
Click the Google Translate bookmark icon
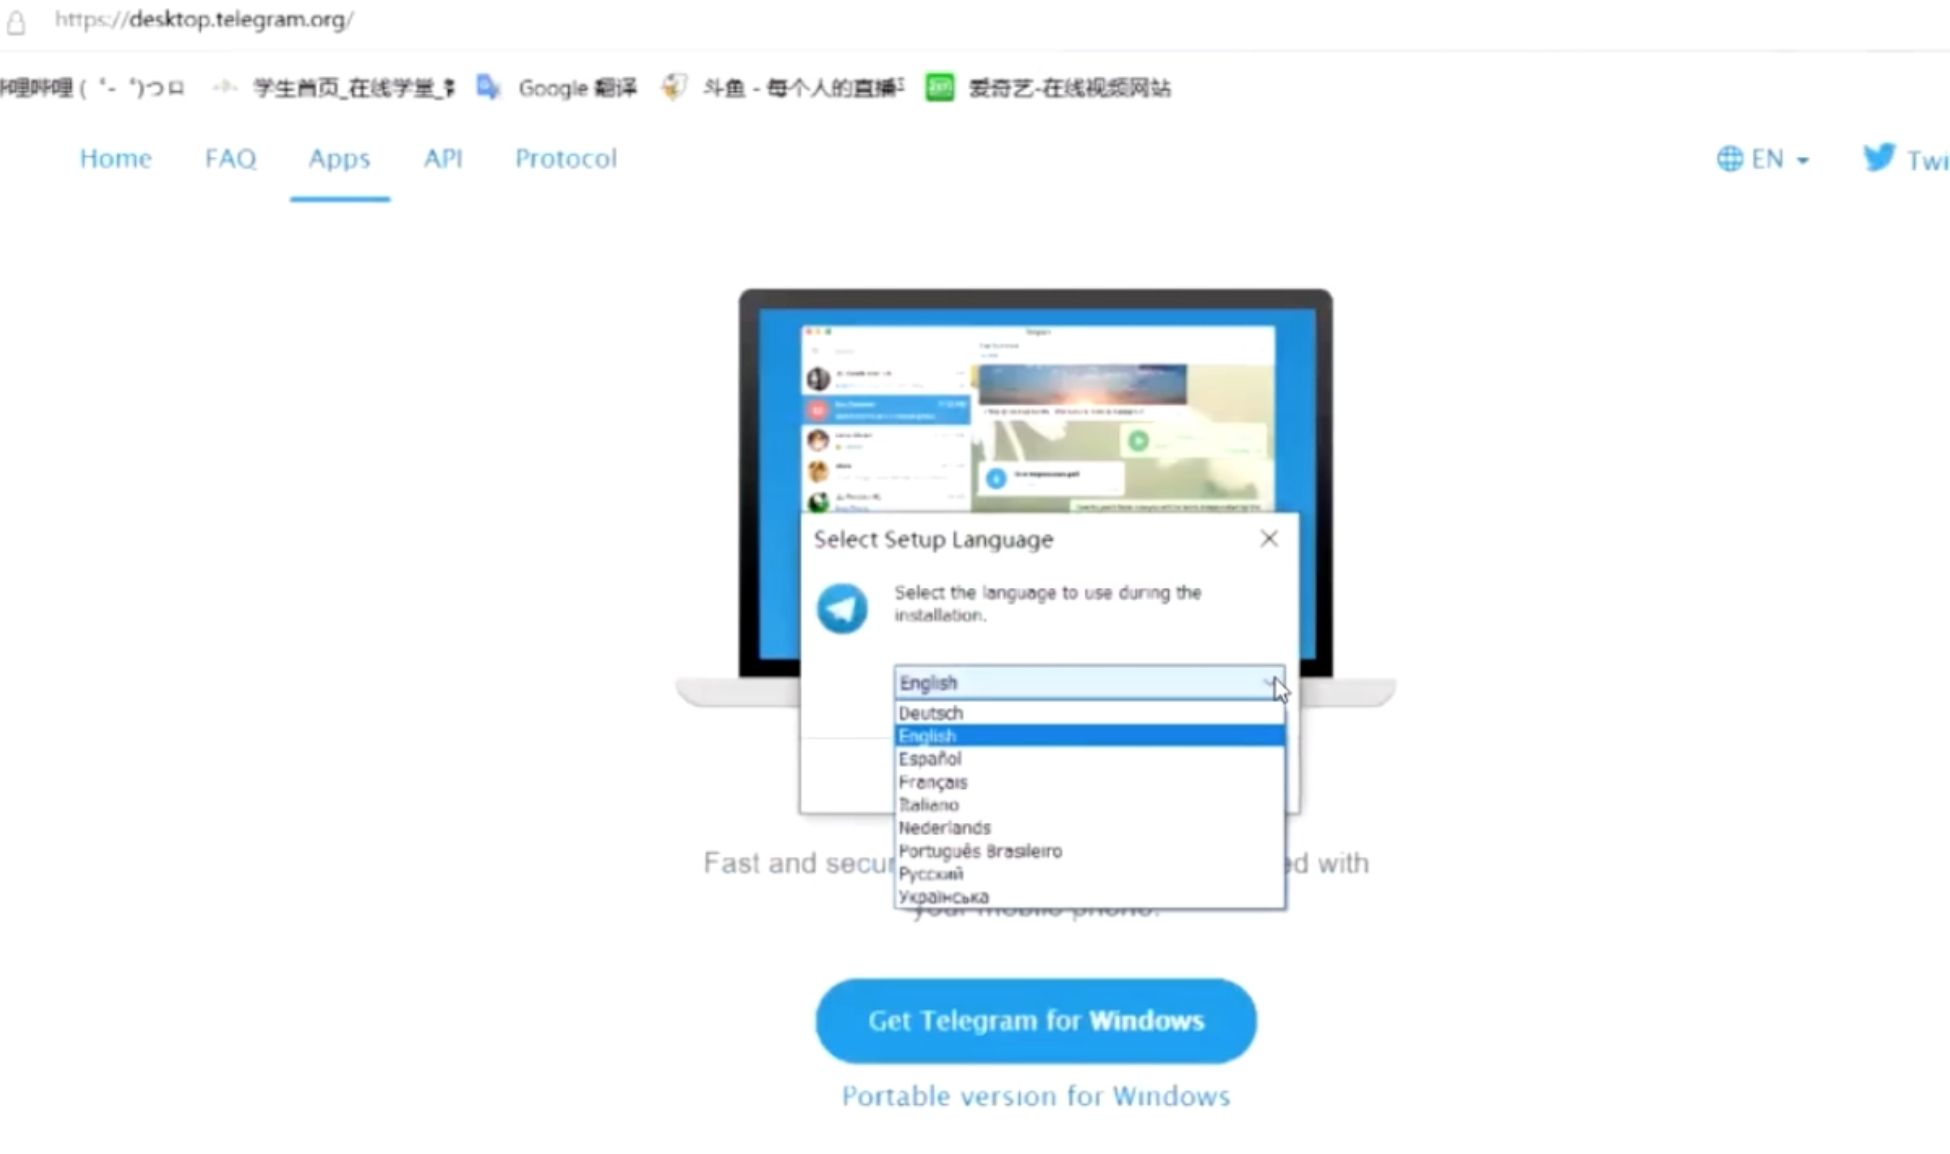[488, 87]
